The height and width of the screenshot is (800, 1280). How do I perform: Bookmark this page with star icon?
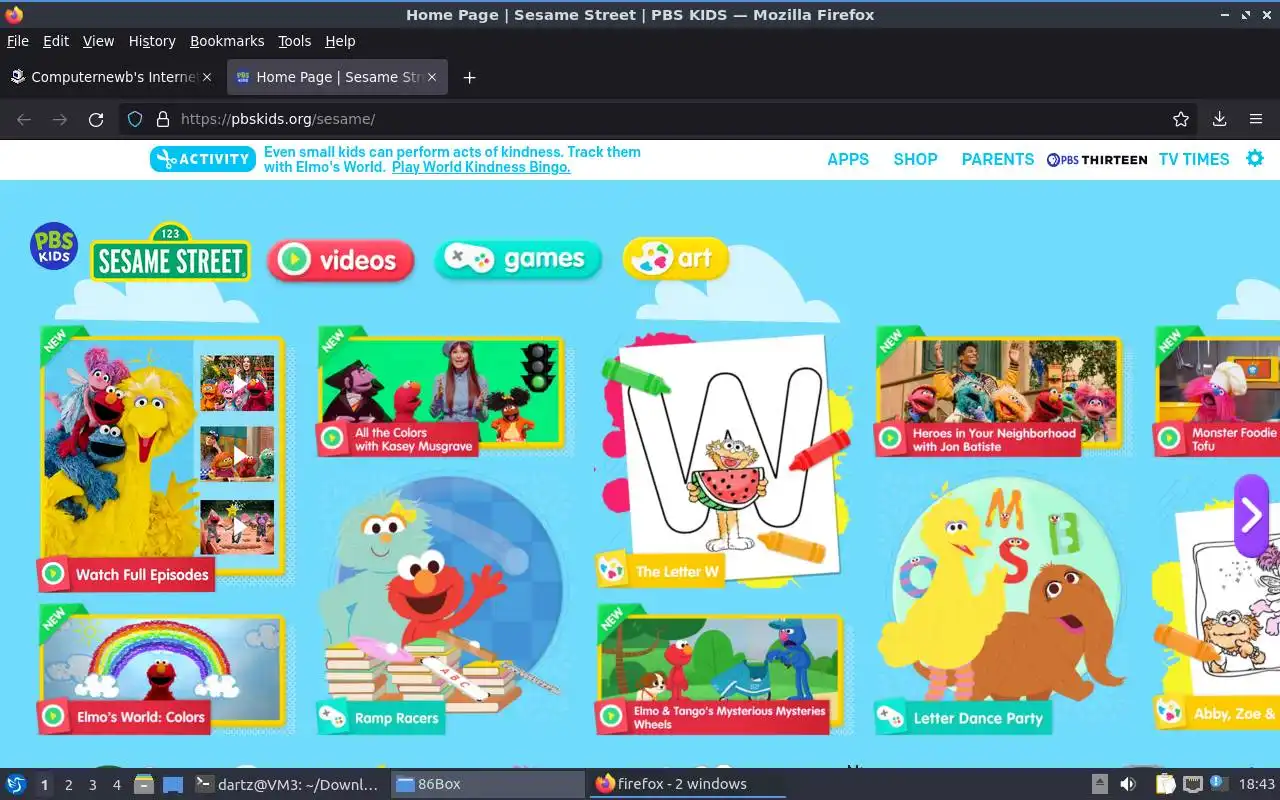(x=1181, y=119)
